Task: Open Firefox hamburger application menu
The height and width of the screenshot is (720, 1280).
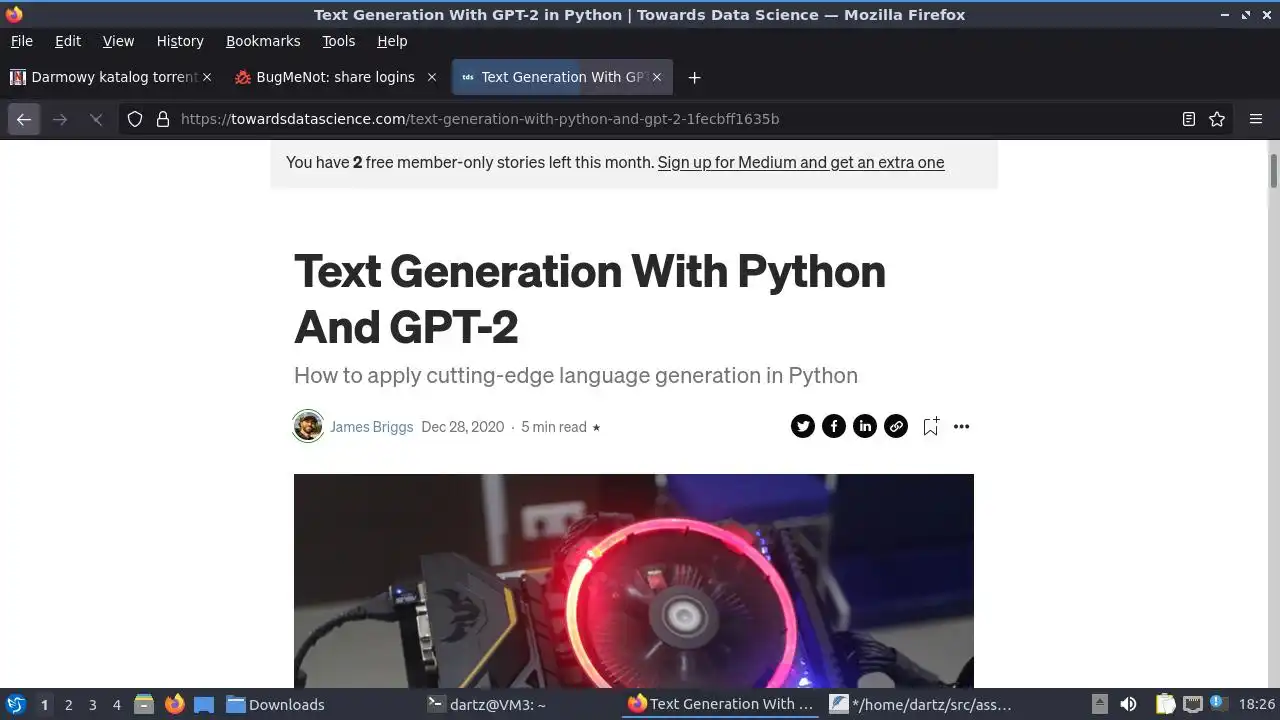Action: pos(1256,119)
